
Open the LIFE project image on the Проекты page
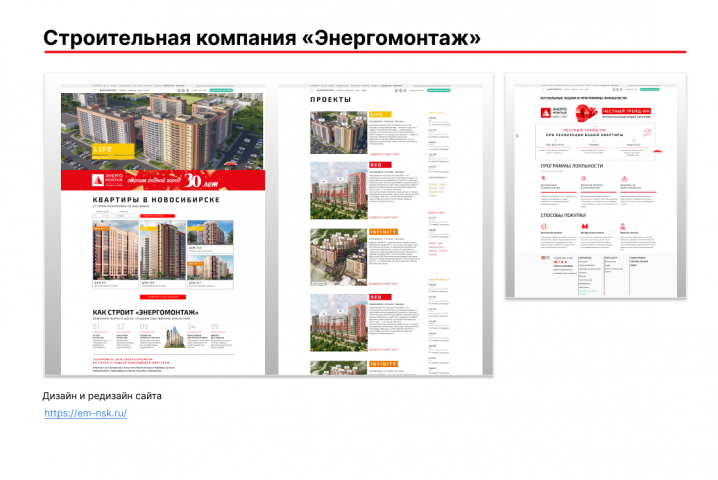[338, 132]
